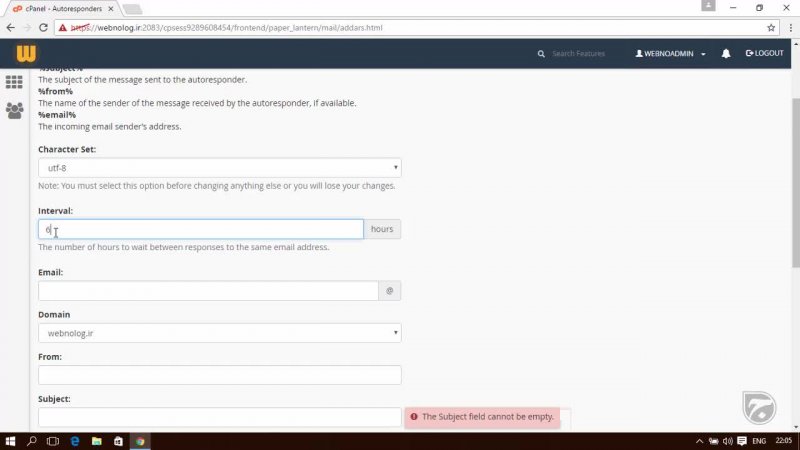
Task: Bookmark this page with the star icon
Action: pyautogui.click(x=771, y=27)
